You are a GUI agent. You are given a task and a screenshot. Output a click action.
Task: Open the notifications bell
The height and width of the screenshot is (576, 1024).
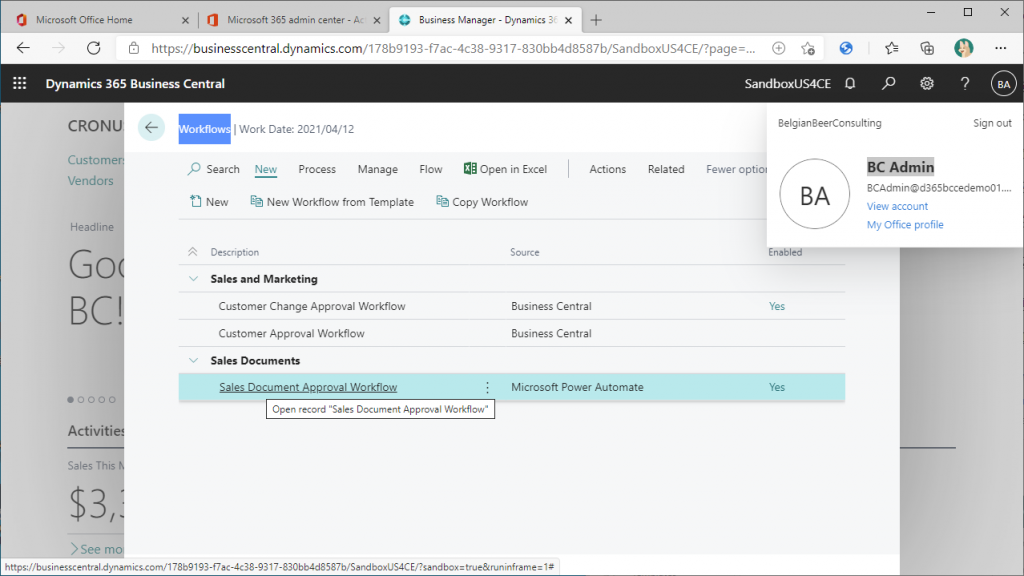tap(850, 84)
